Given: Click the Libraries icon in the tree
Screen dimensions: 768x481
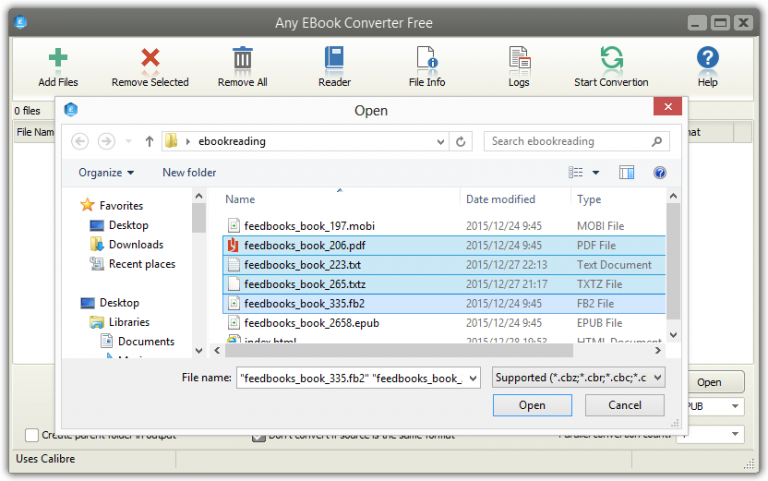Looking at the screenshot, I should coord(96,322).
